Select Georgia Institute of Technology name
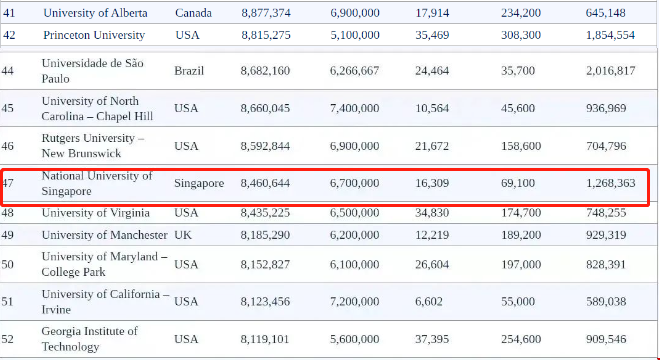This screenshot has width=660, height=360. pyautogui.click(x=89, y=339)
